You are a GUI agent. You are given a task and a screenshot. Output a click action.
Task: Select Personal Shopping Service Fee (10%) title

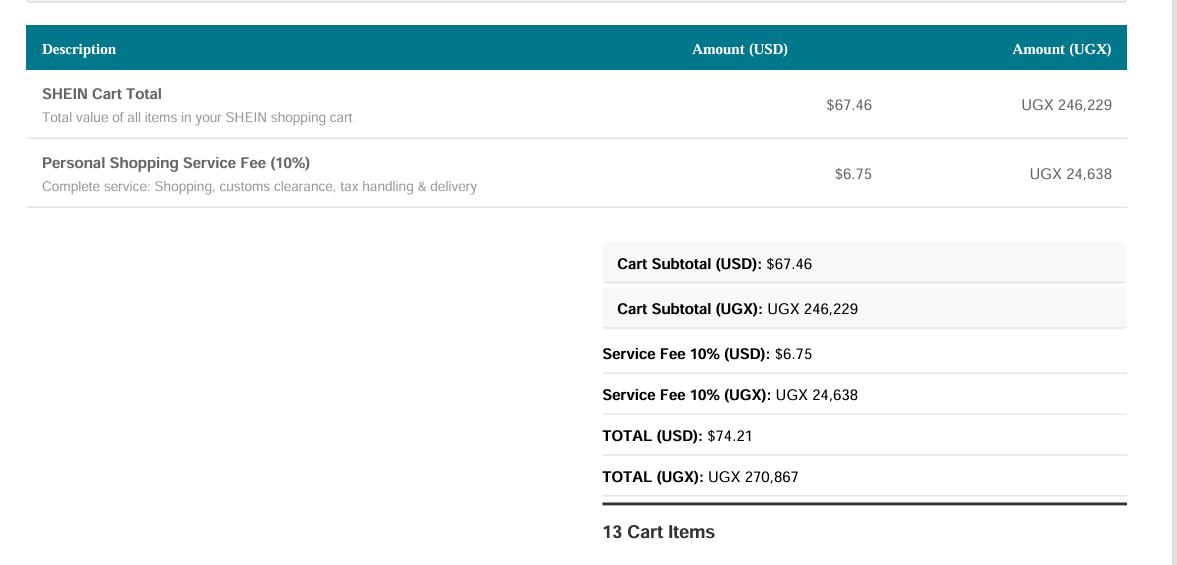pyautogui.click(x=176, y=163)
